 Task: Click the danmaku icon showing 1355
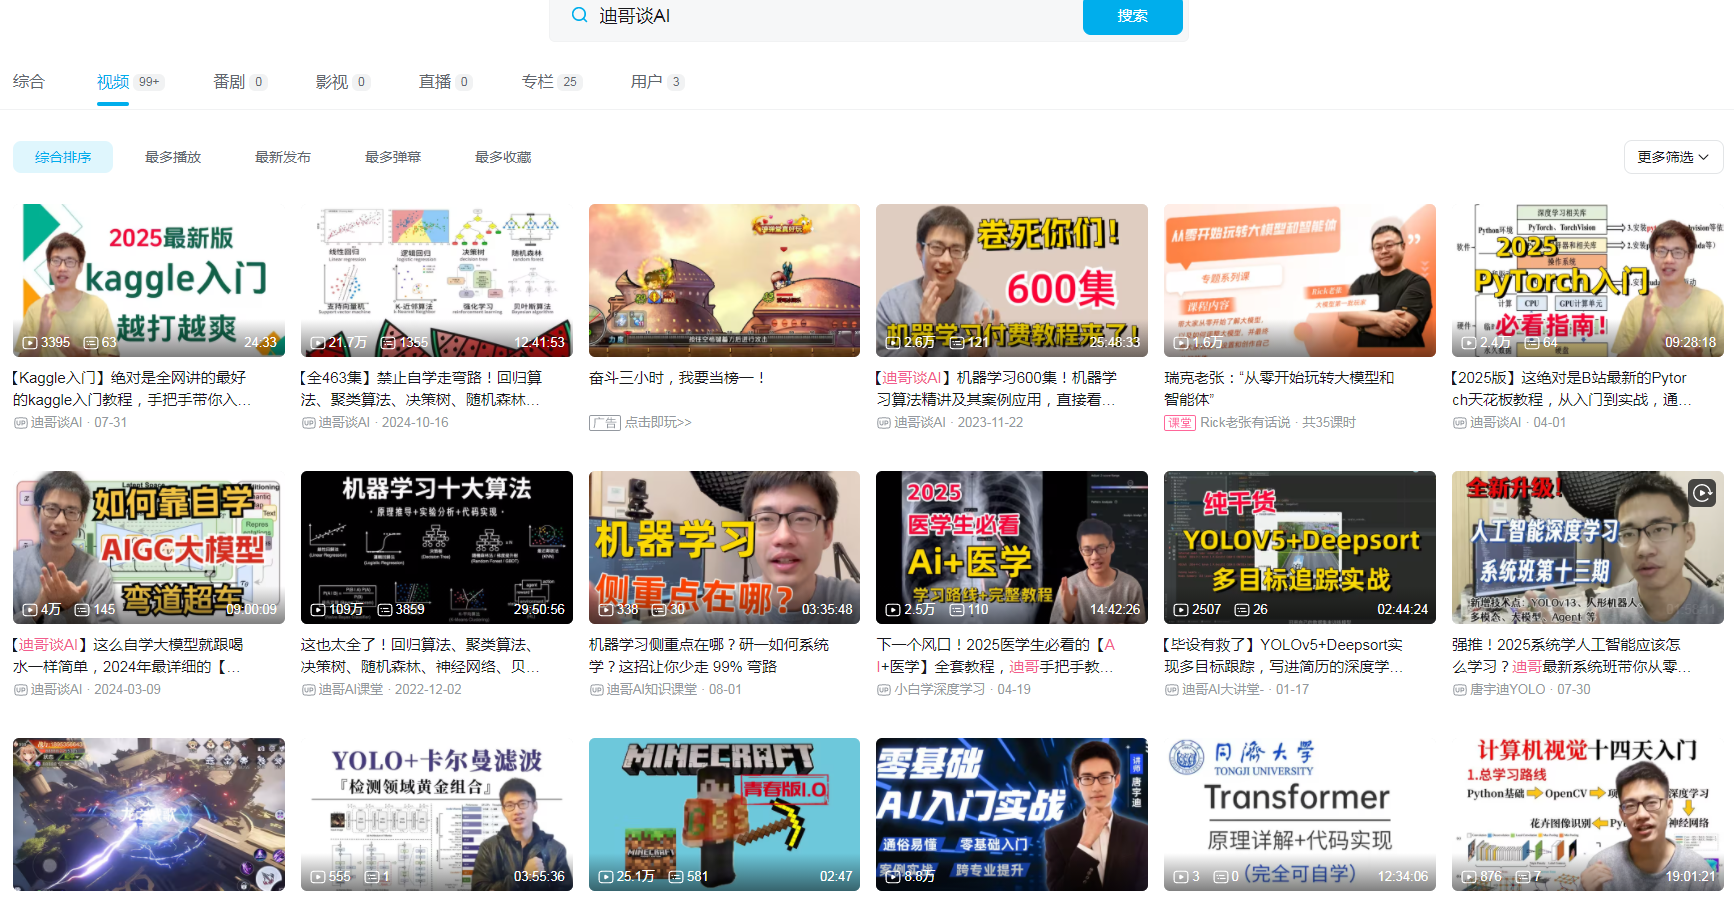point(389,343)
